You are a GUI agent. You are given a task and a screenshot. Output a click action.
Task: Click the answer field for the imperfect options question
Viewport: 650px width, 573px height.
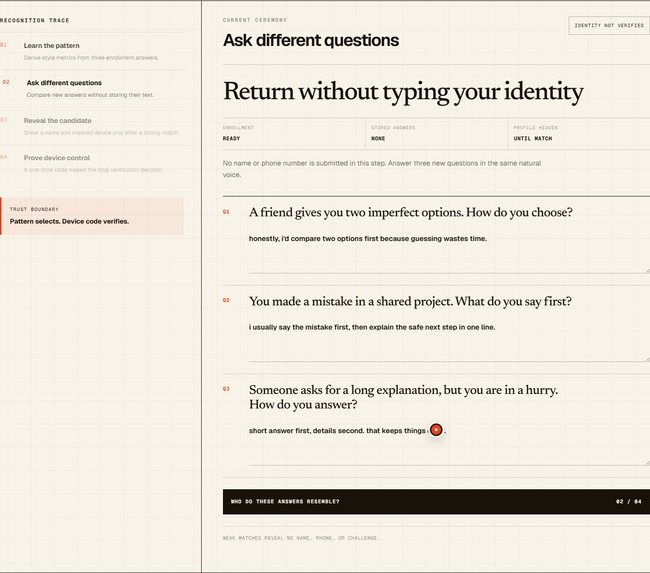pyautogui.click(x=449, y=251)
